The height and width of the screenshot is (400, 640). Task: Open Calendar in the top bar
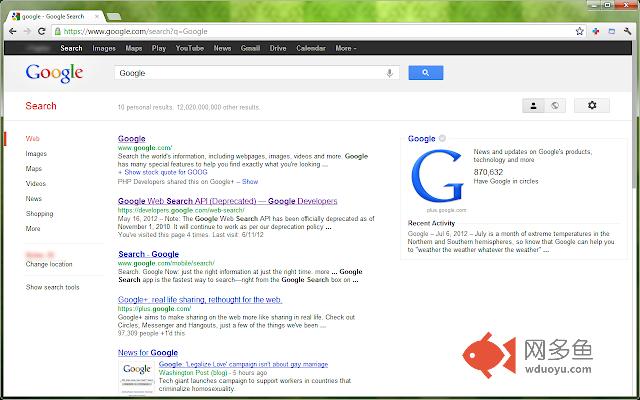311,48
